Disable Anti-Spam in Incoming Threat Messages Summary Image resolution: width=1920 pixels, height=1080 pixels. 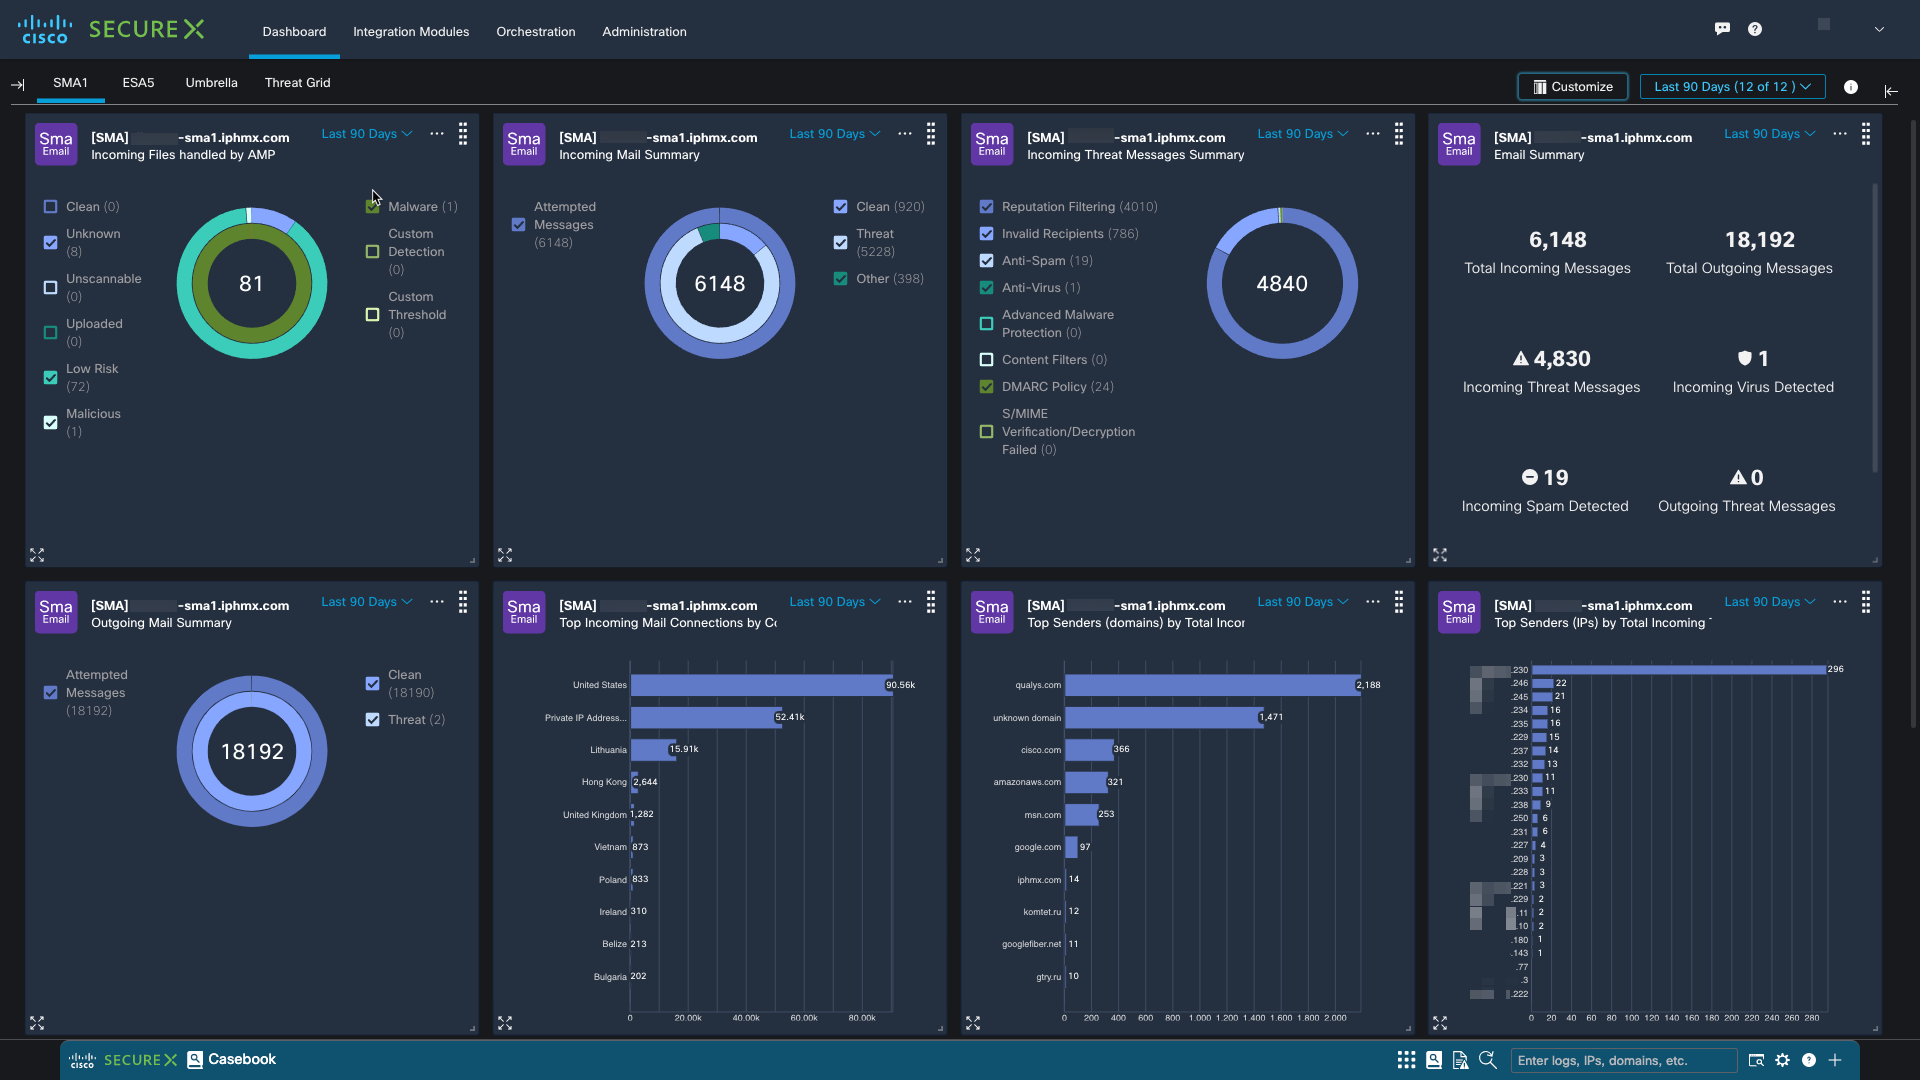(985, 260)
